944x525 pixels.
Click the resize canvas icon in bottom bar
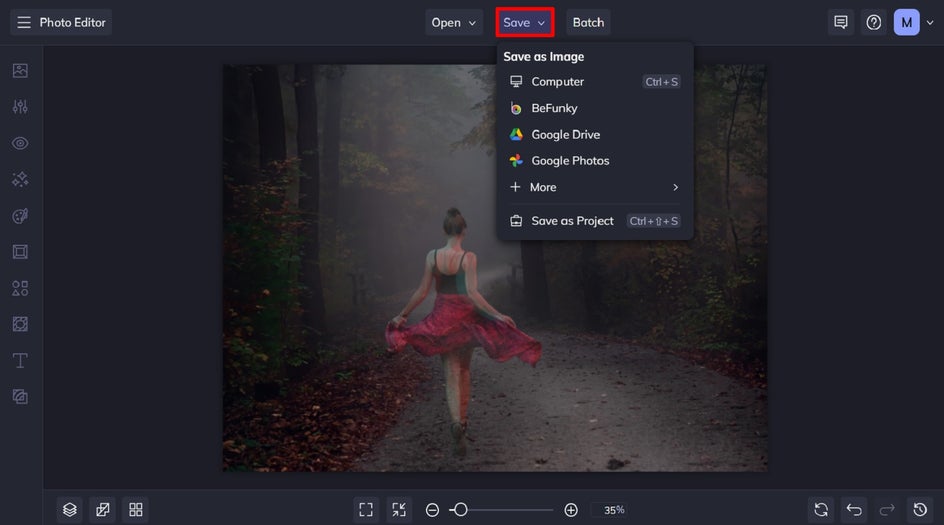[x=103, y=510]
